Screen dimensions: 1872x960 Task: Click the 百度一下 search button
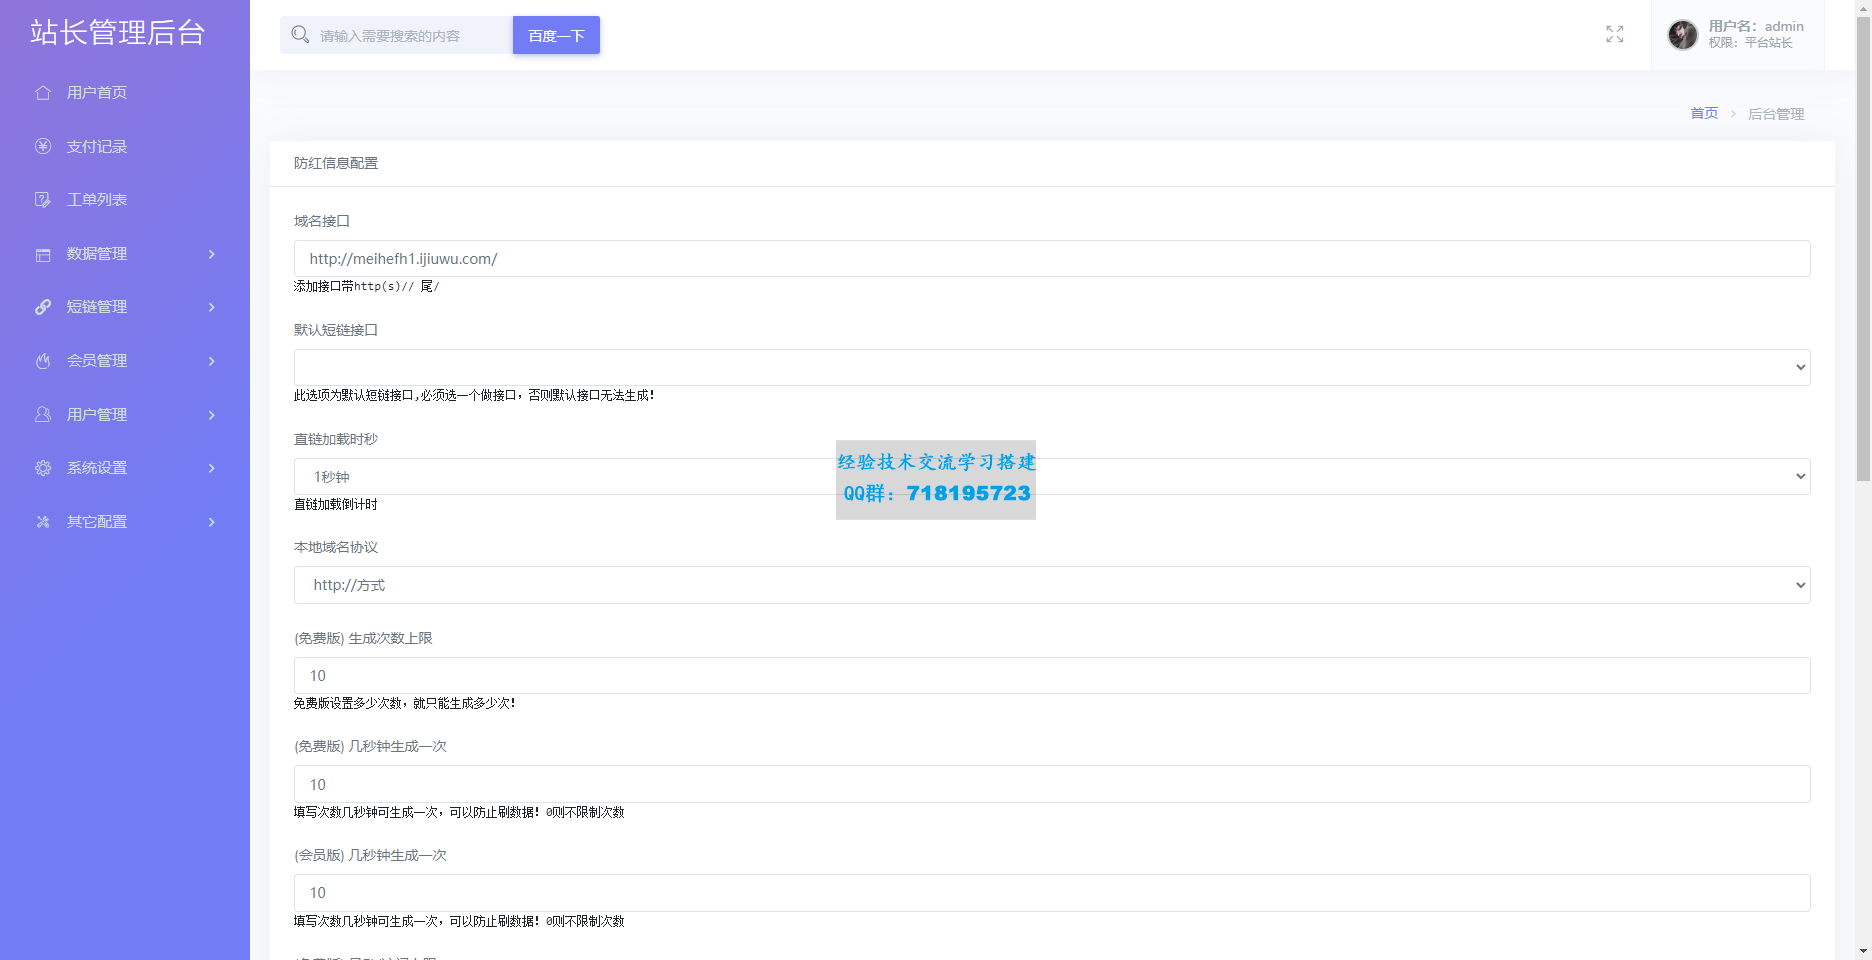tap(556, 35)
